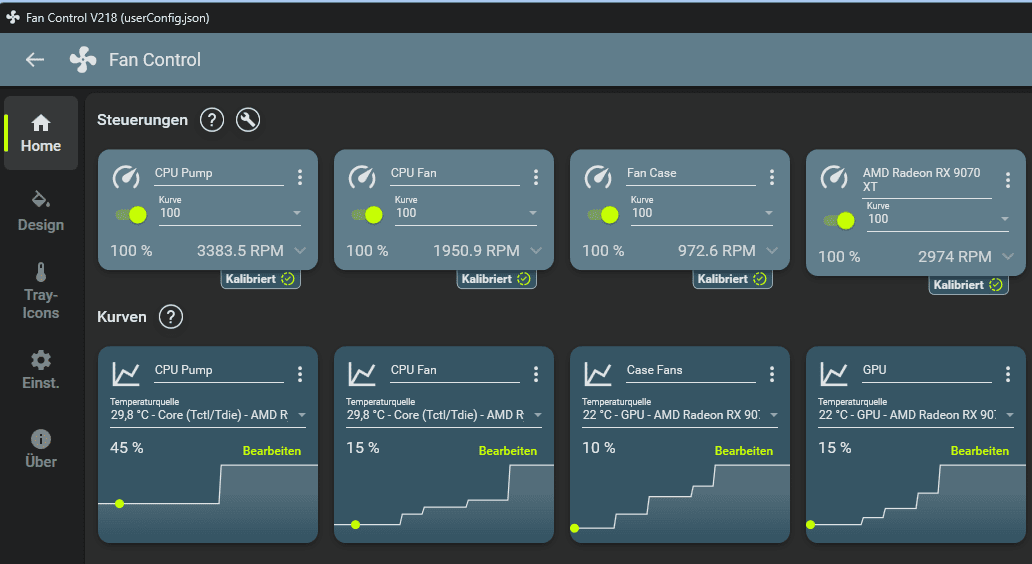This screenshot has height=564, width=1032.
Task: Click the green point on the CPU Pump curve graph
Action: pos(119,503)
